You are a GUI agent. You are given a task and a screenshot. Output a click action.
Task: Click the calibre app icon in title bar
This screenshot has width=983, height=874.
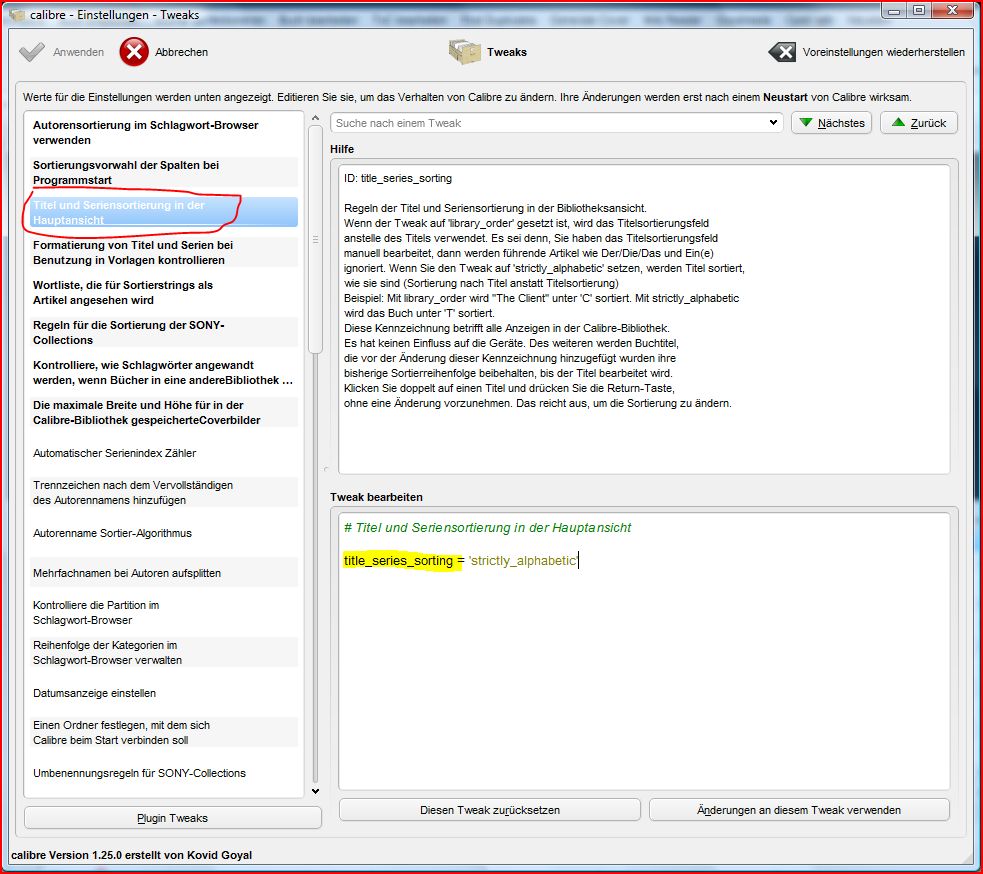pyautogui.click(x=17, y=14)
